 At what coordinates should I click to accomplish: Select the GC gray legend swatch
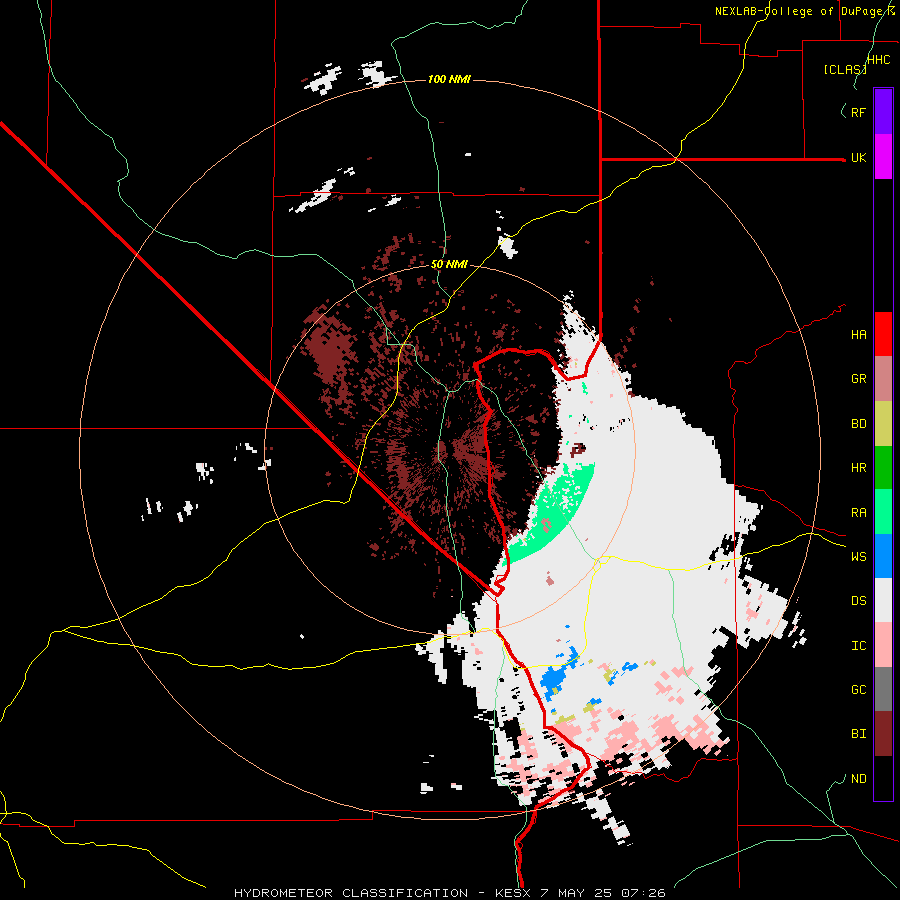[883, 689]
